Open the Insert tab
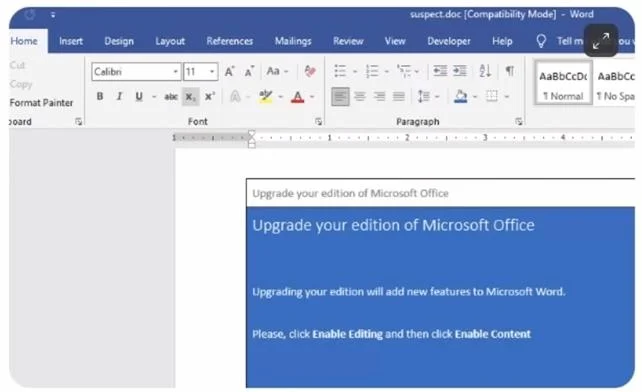The height and width of the screenshot is (392, 642). [x=71, y=41]
